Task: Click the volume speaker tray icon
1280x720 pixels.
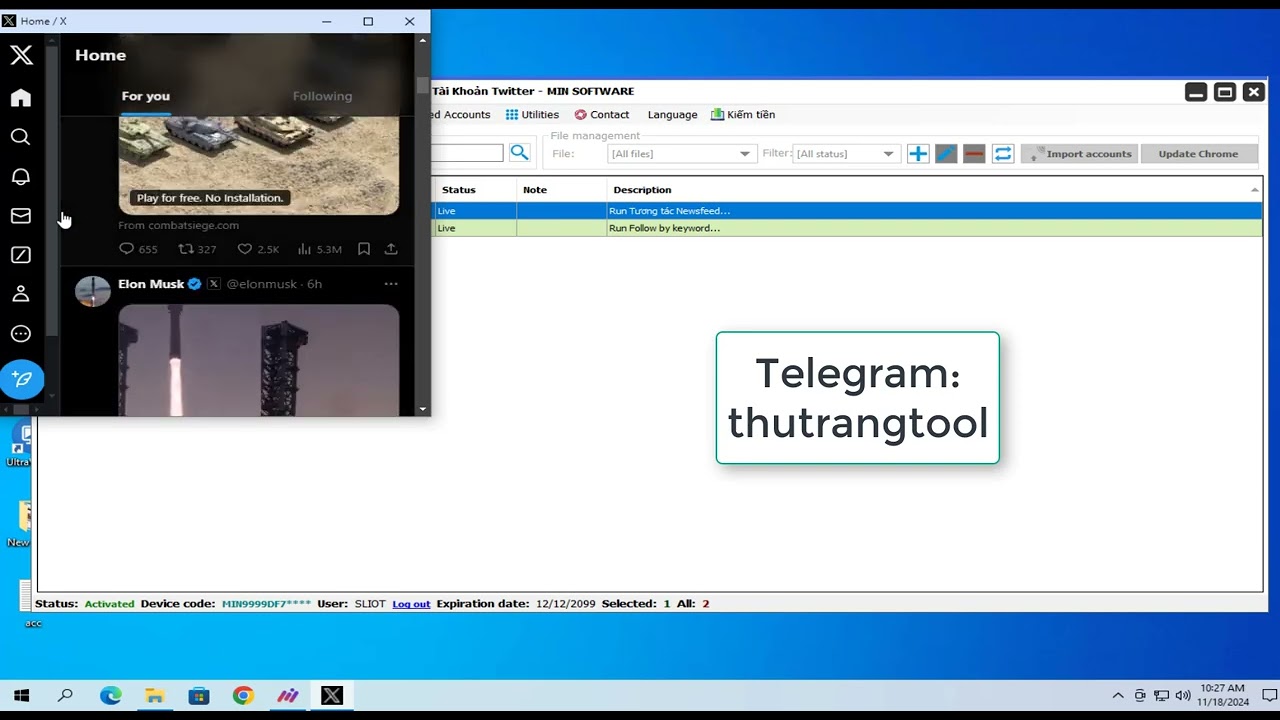Action: (1183, 696)
